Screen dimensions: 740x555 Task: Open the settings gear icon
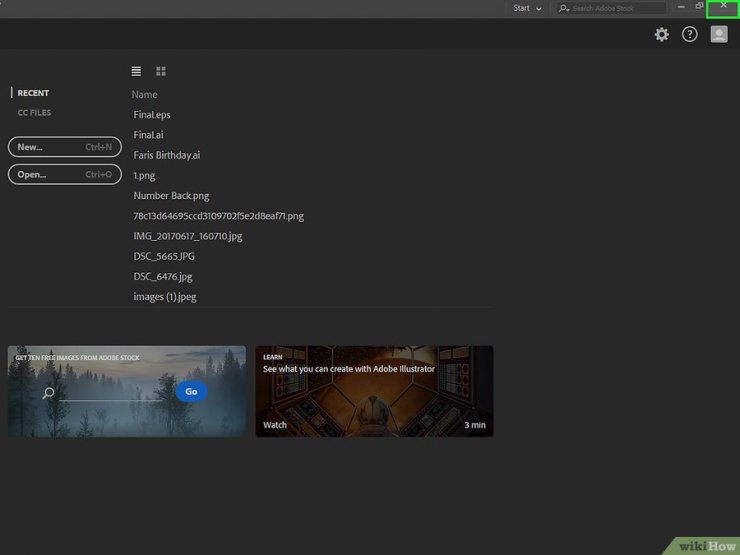pos(661,34)
